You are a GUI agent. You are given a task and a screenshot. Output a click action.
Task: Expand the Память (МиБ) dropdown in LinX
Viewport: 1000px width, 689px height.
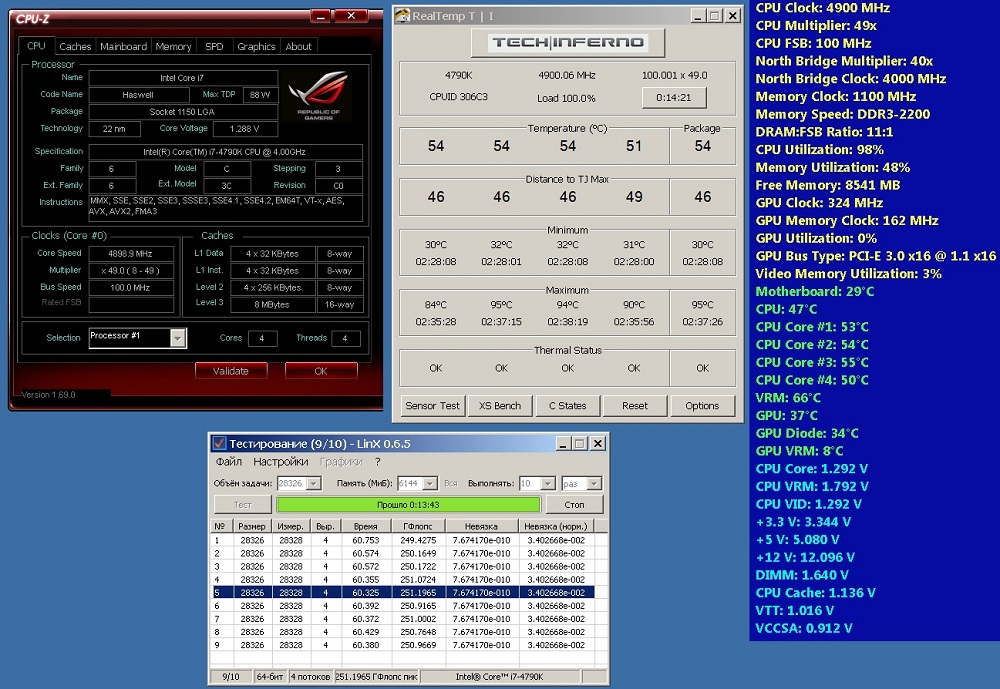pos(430,484)
